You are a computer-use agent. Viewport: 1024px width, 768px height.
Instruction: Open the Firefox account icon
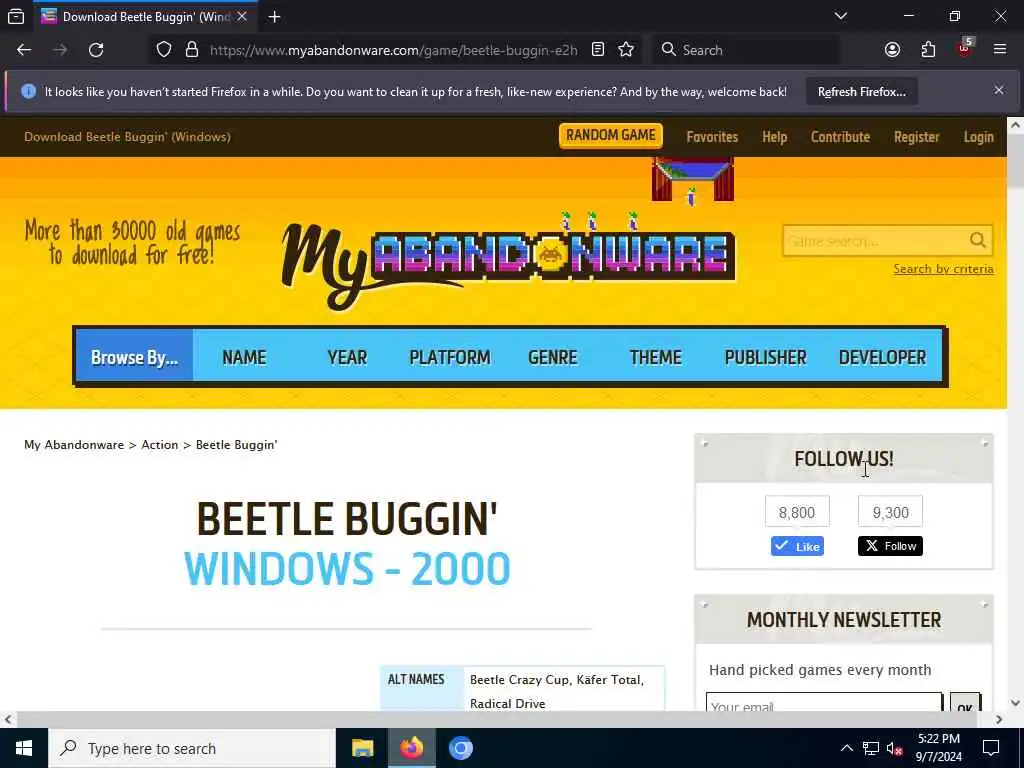pyautogui.click(x=892, y=50)
